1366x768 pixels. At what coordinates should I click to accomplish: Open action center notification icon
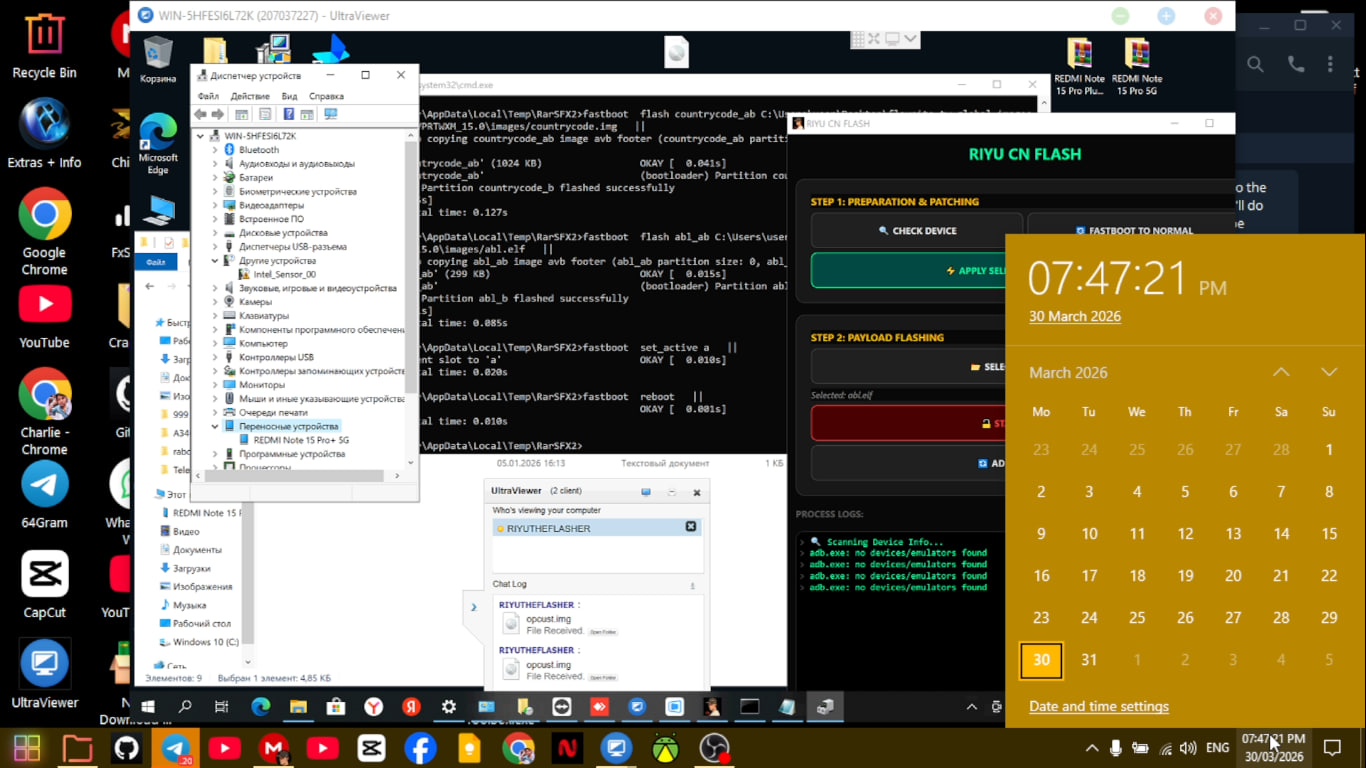[1332, 747]
